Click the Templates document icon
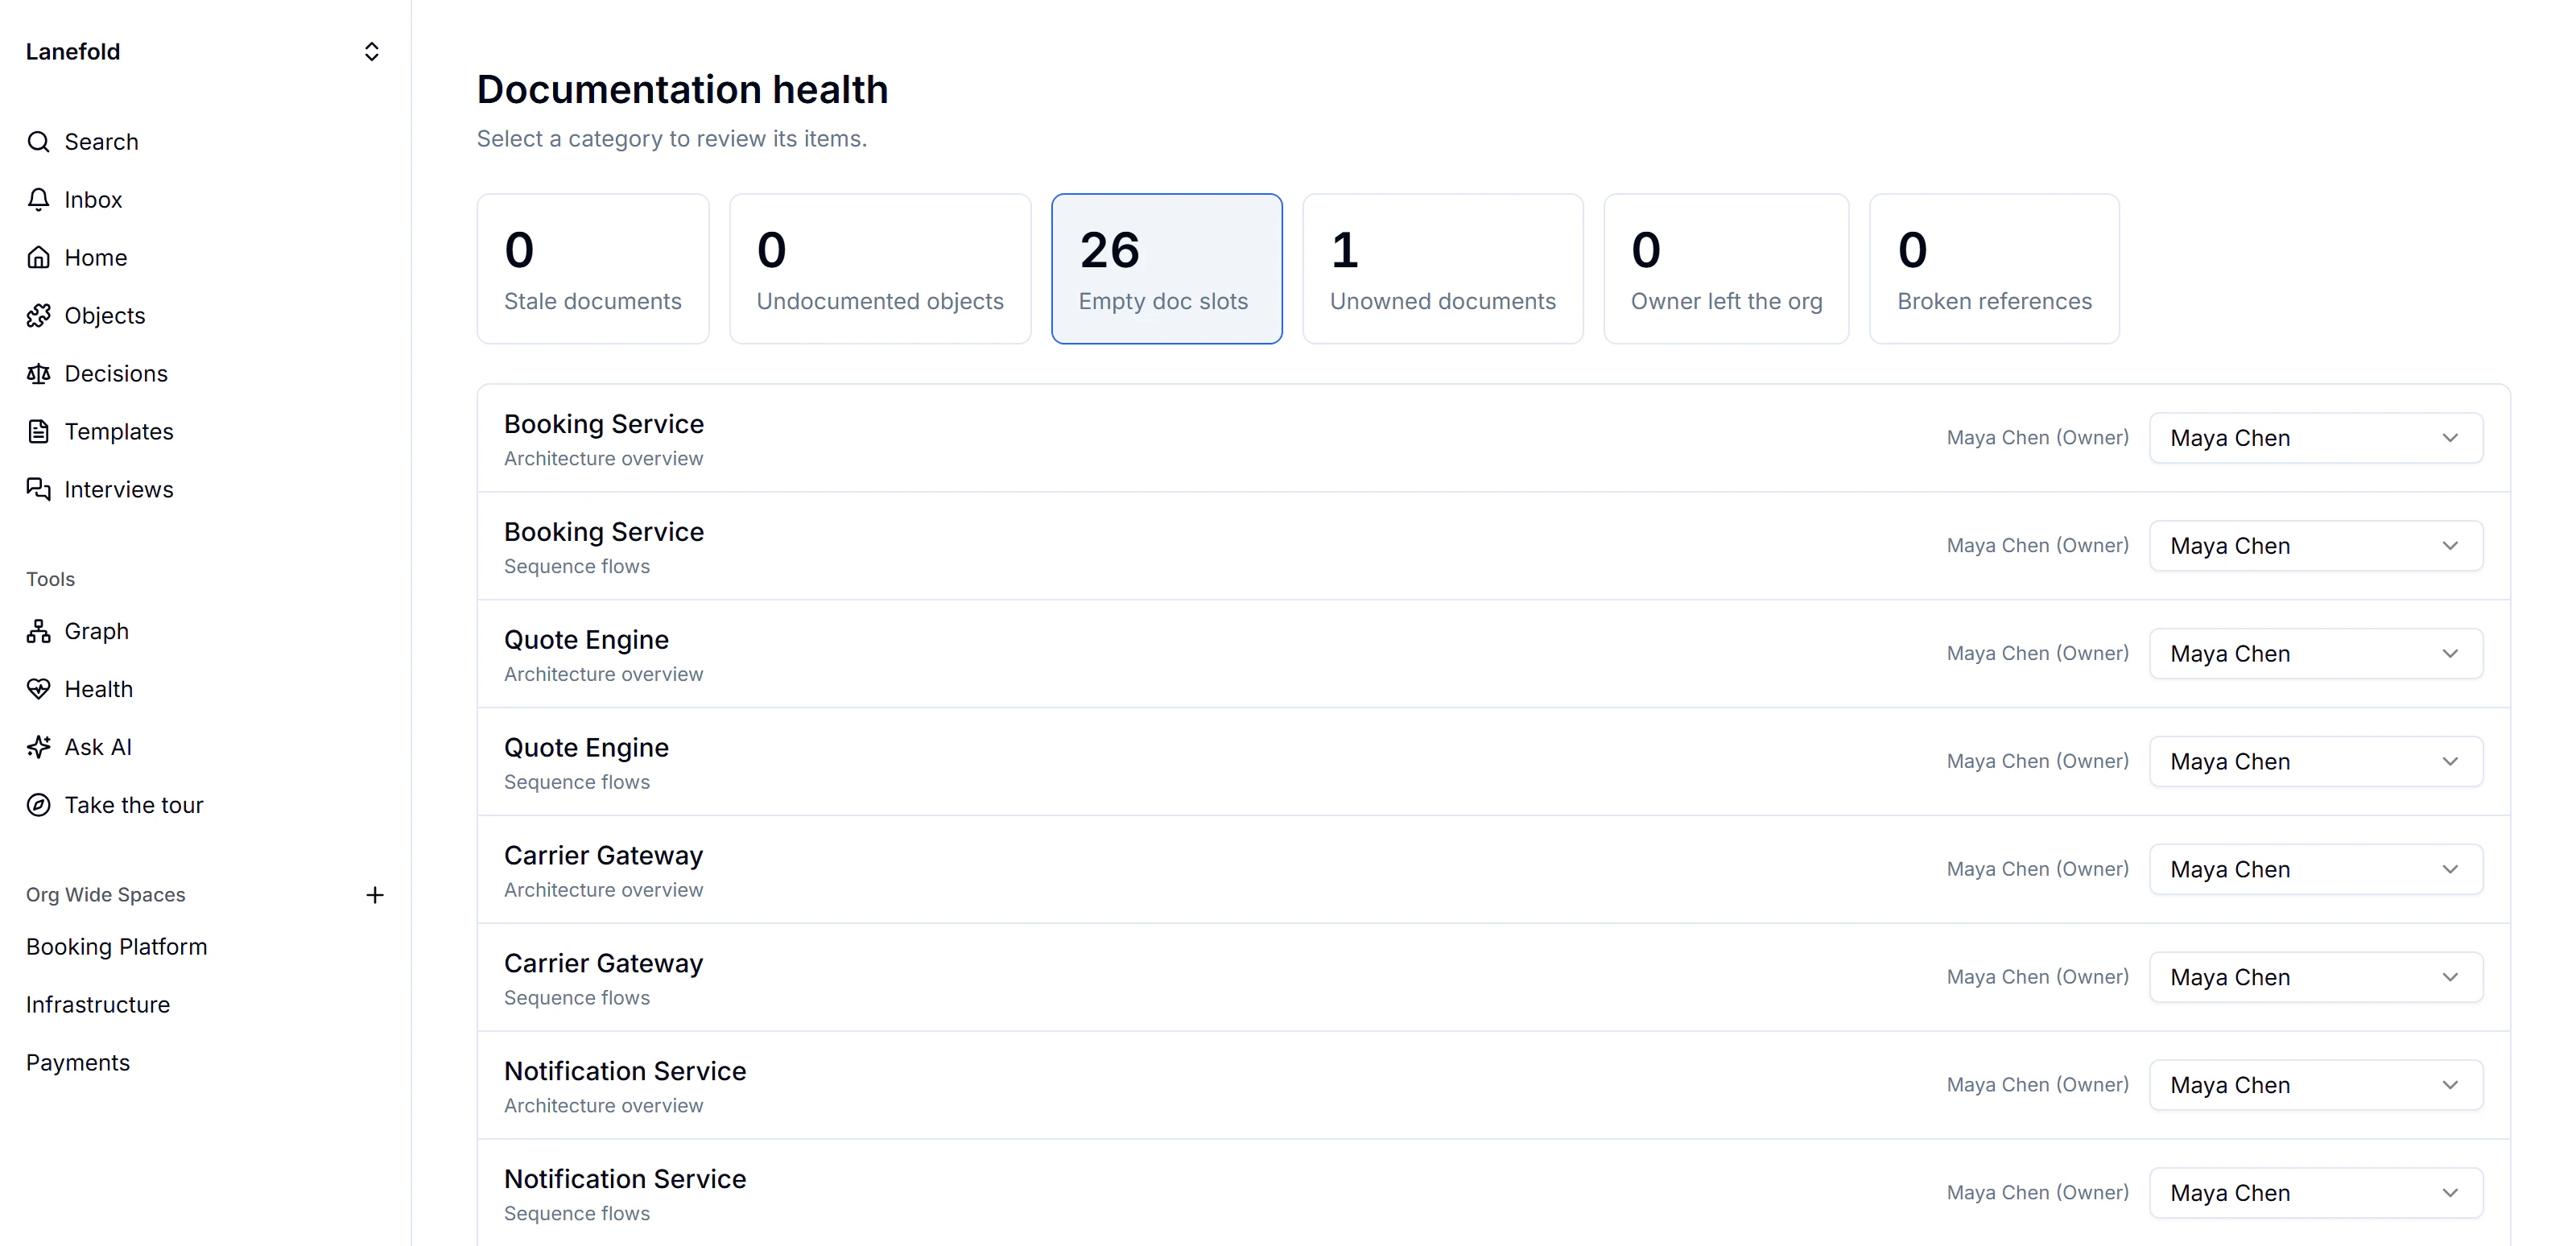Image resolution: width=2576 pixels, height=1246 pixels. 38,432
